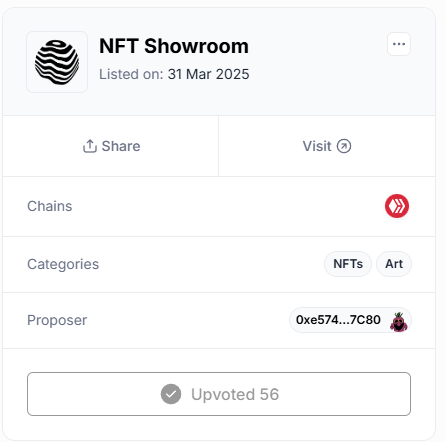The height and width of the screenshot is (442, 446).
Task: Click the NFT Showroom striped sphere logo
Action: click(x=57, y=62)
